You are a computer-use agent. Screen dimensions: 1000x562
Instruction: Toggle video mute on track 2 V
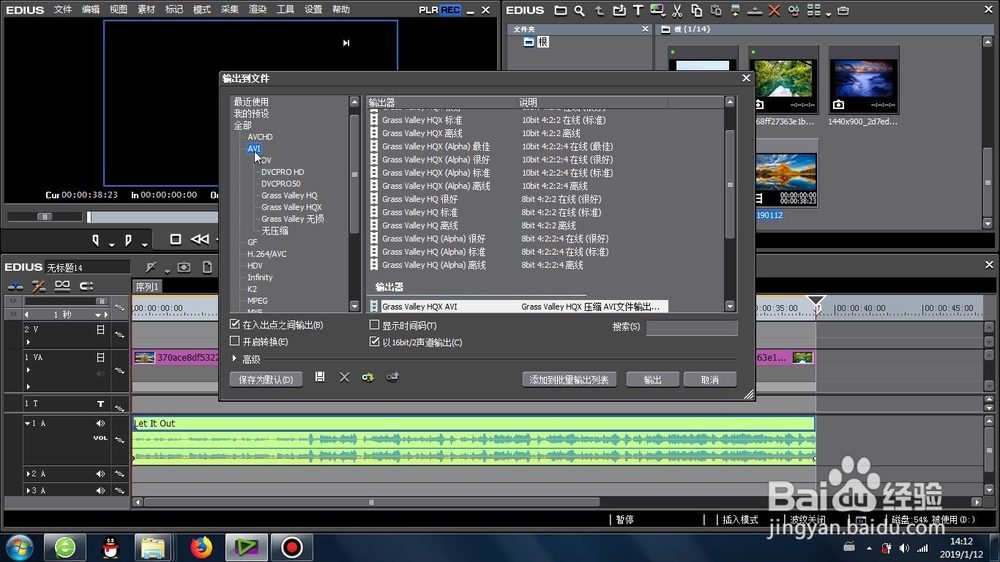(x=100, y=330)
